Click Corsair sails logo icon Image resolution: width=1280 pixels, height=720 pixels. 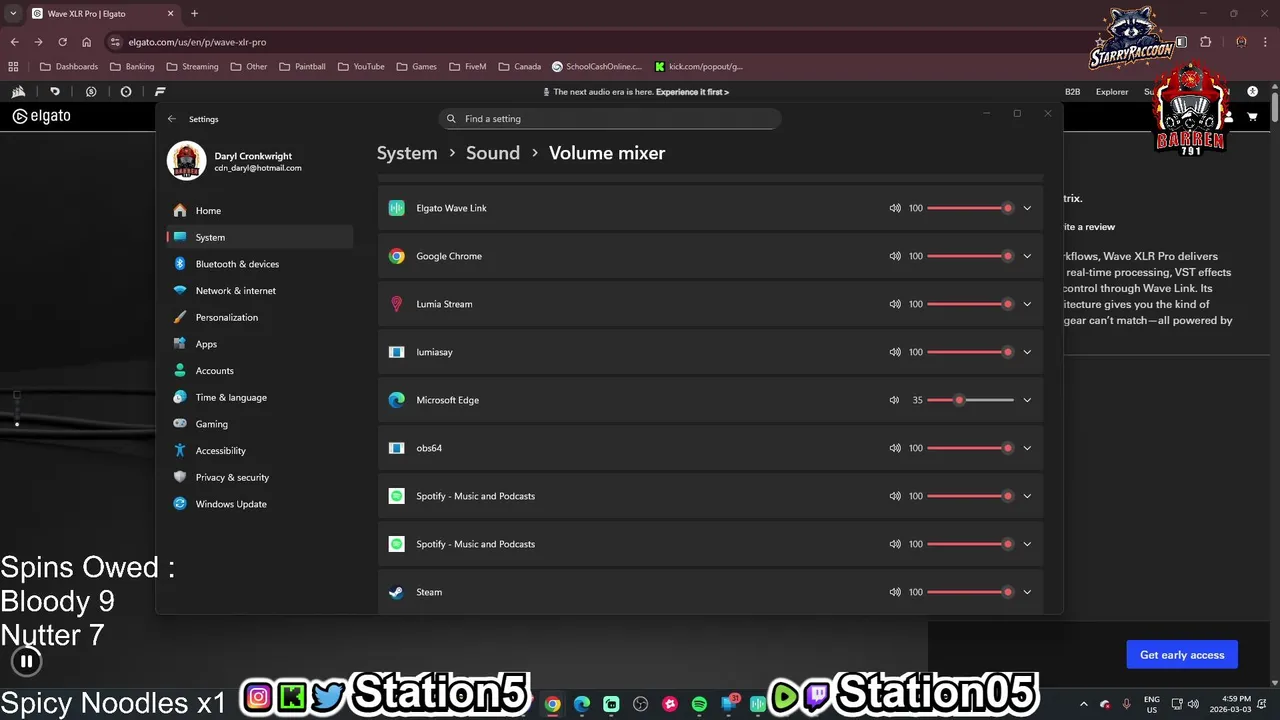point(19,92)
